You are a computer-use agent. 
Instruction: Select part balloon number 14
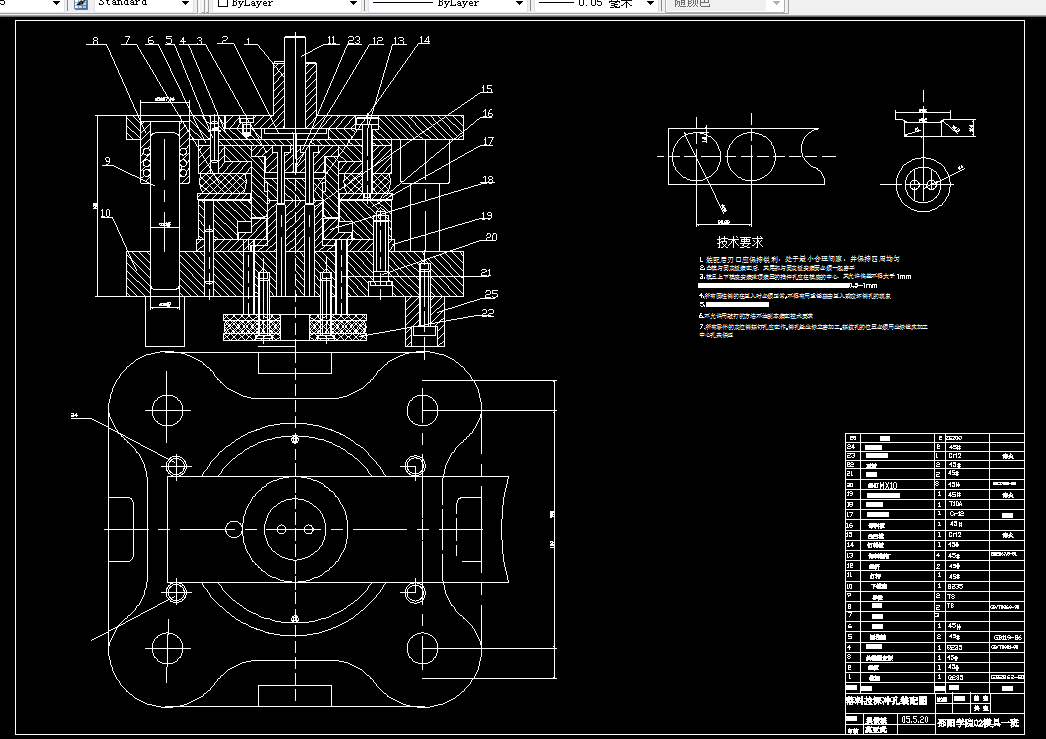424,40
